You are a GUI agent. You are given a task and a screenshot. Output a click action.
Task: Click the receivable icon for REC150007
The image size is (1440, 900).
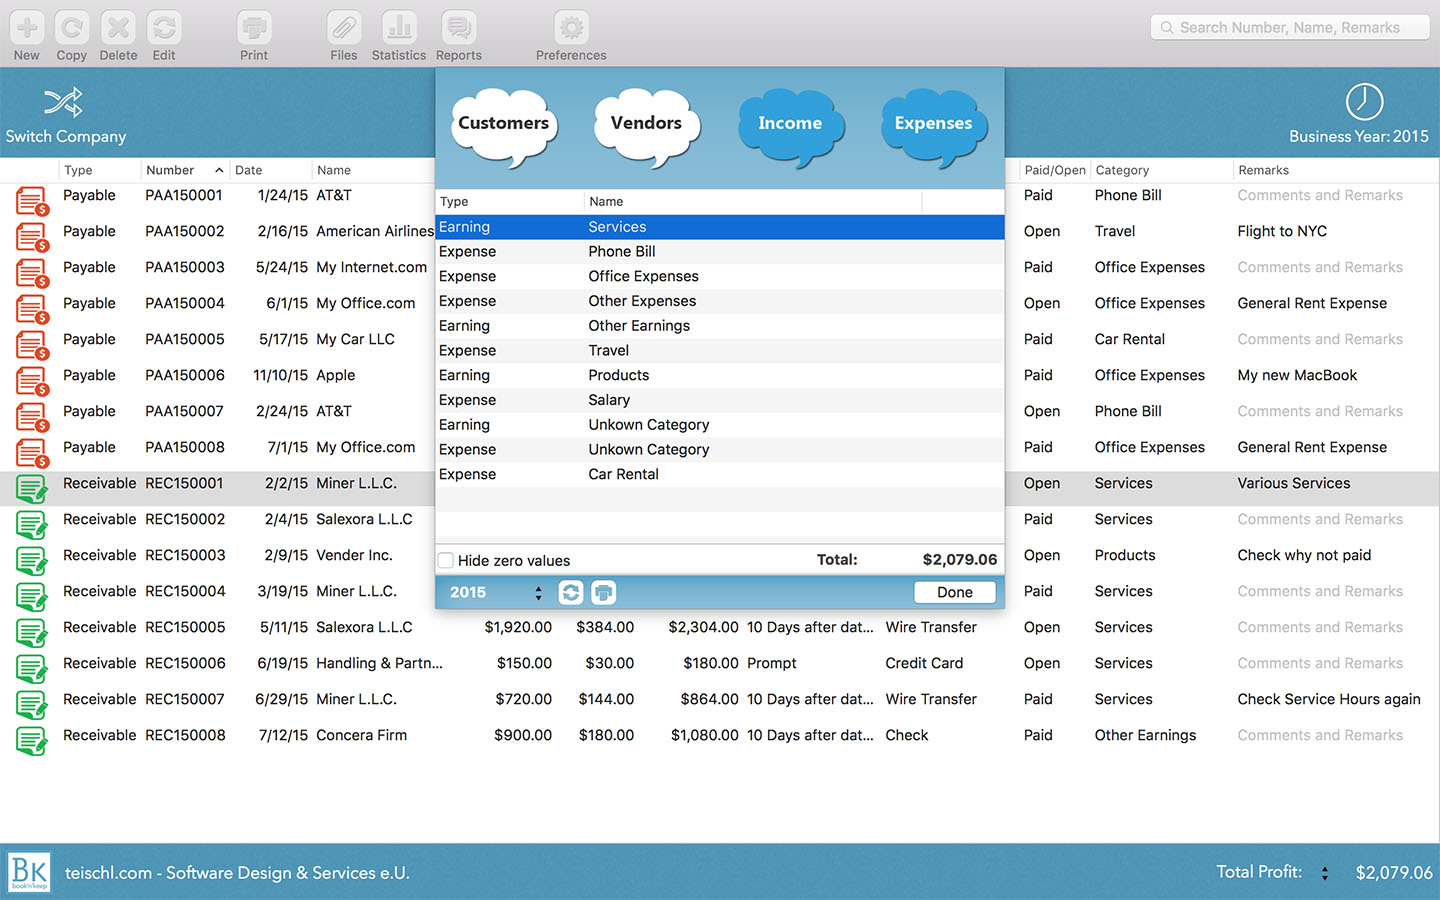point(32,705)
